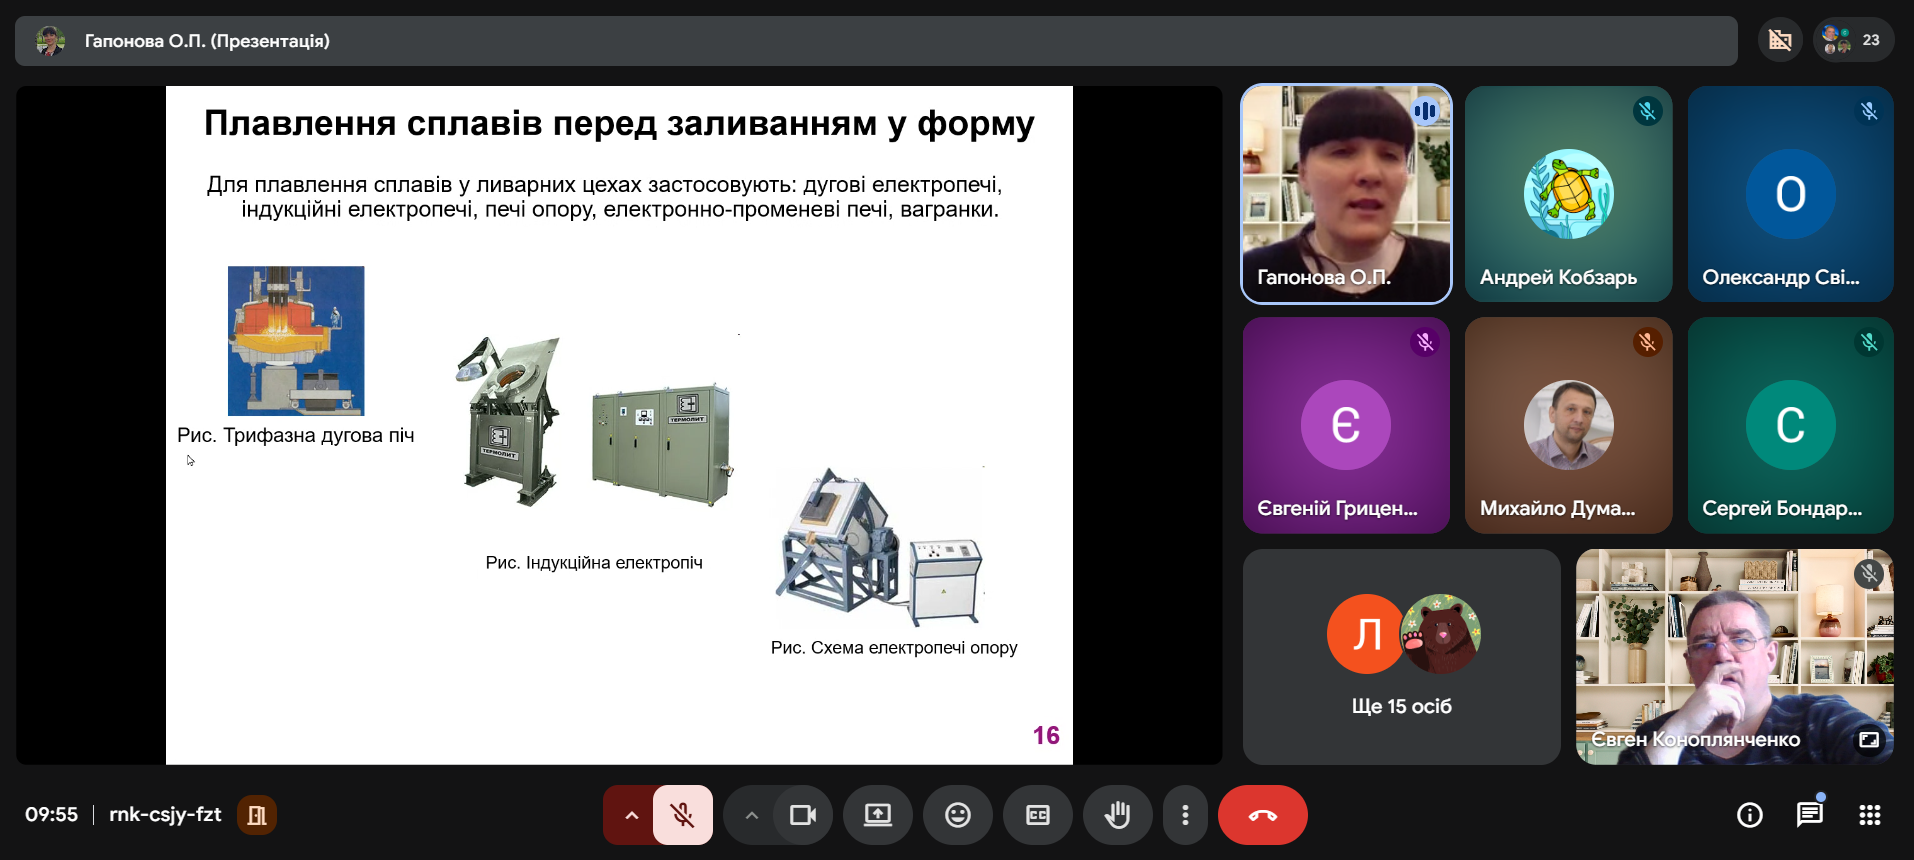Open the chat panel

pos(1809,815)
